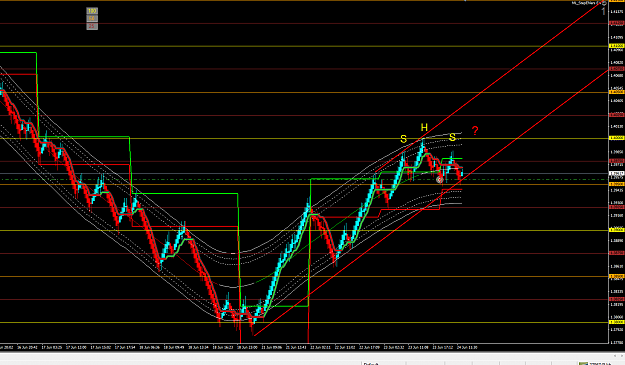Viewport: 625px width, 365px height.
Task: Click the 24 Jun 11:30 time axis label
Action: [467, 347]
